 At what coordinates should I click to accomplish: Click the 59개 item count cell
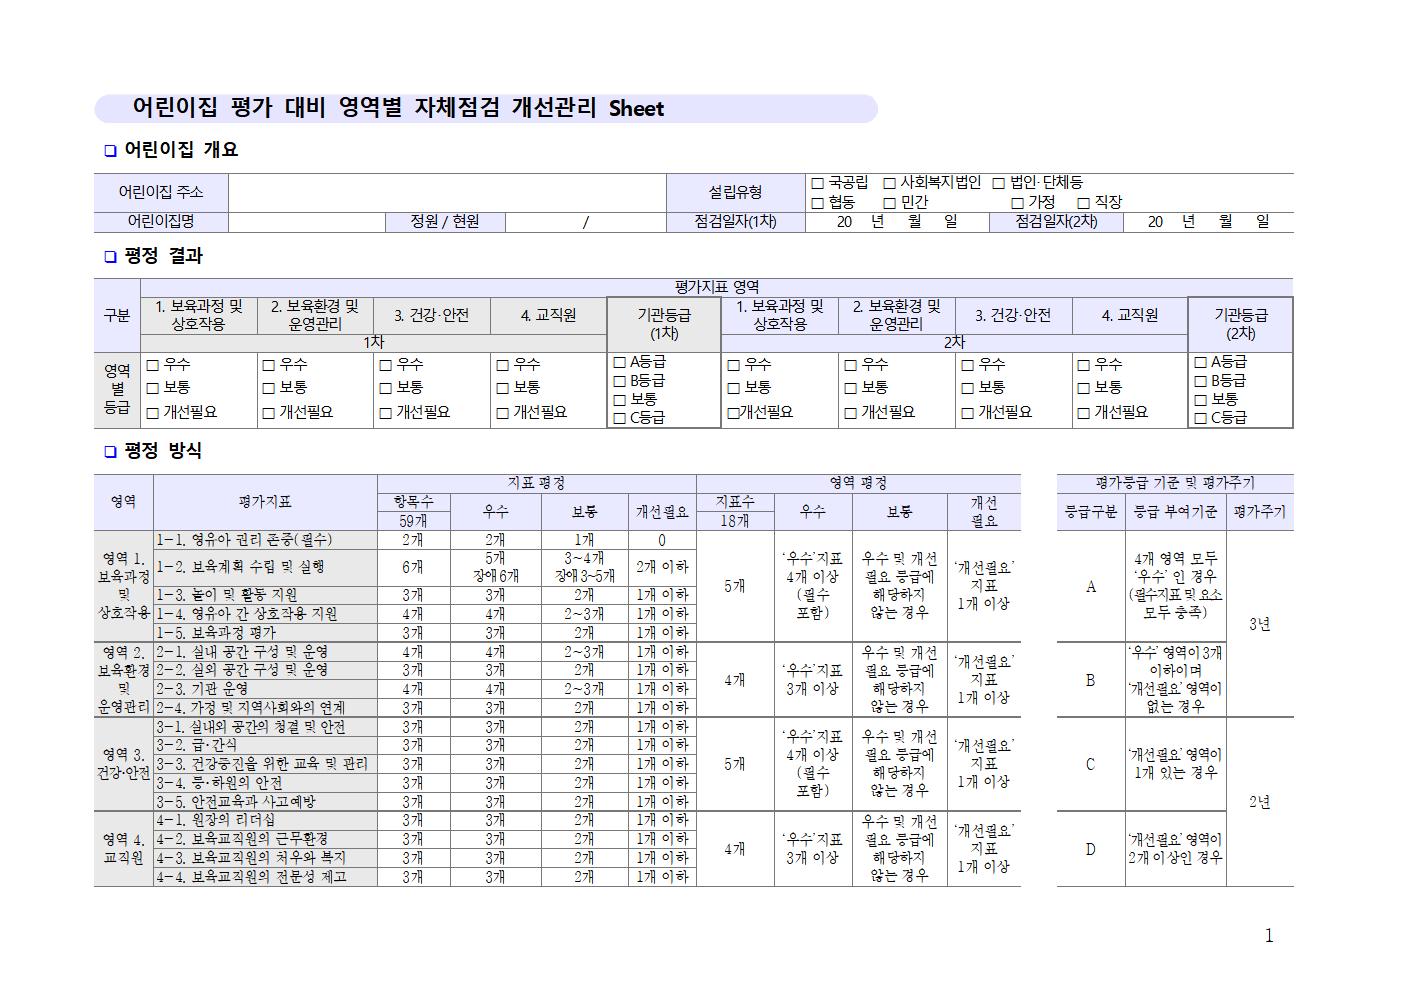(413, 521)
